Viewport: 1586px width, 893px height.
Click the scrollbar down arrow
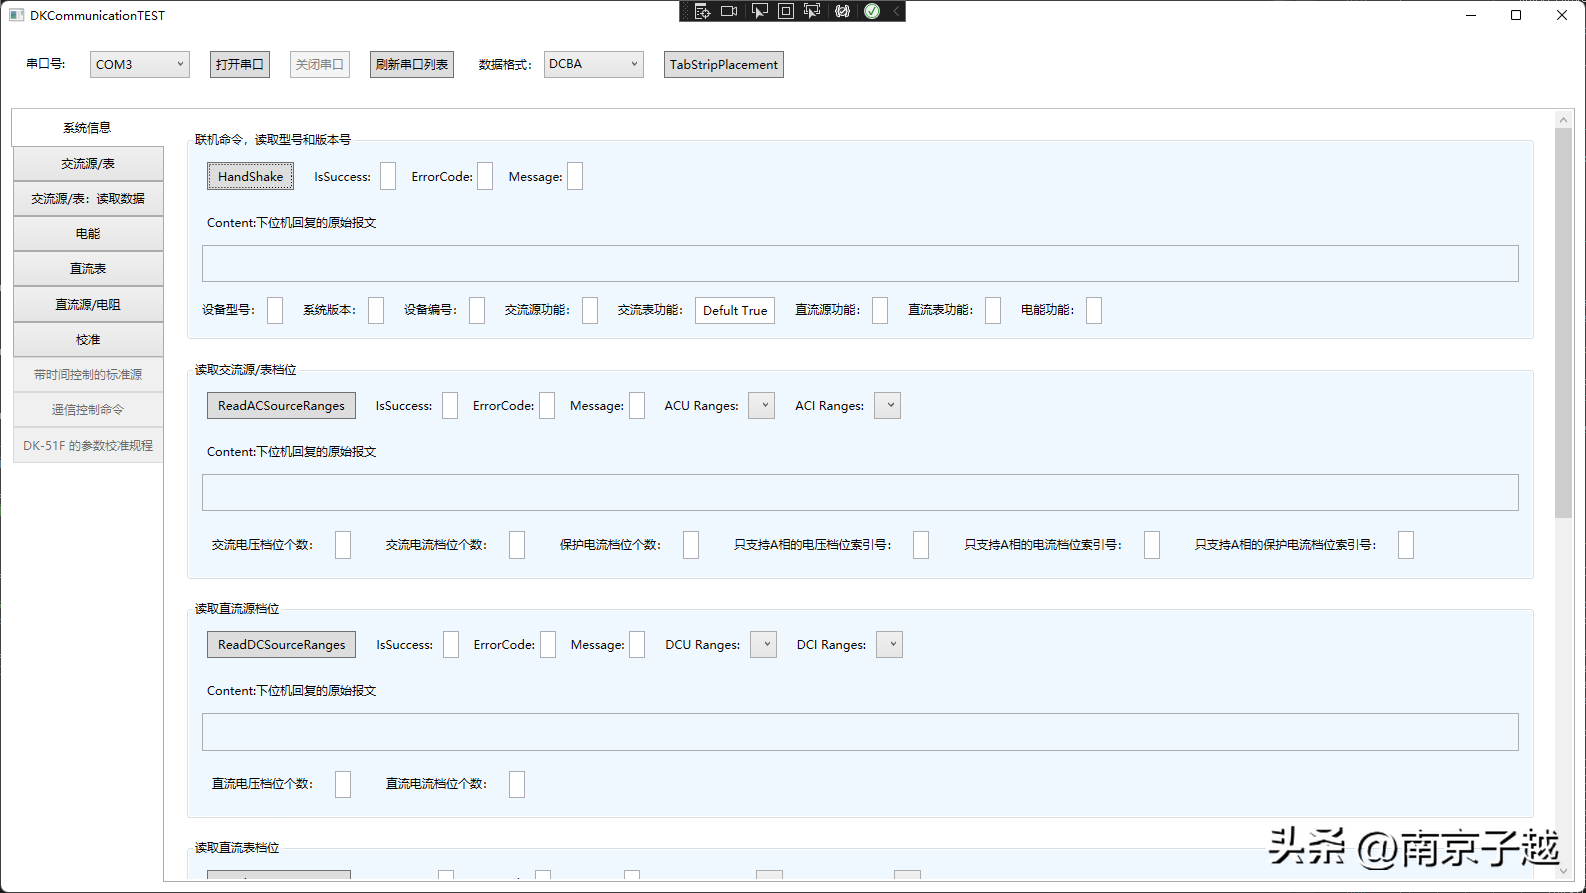coord(1564,872)
